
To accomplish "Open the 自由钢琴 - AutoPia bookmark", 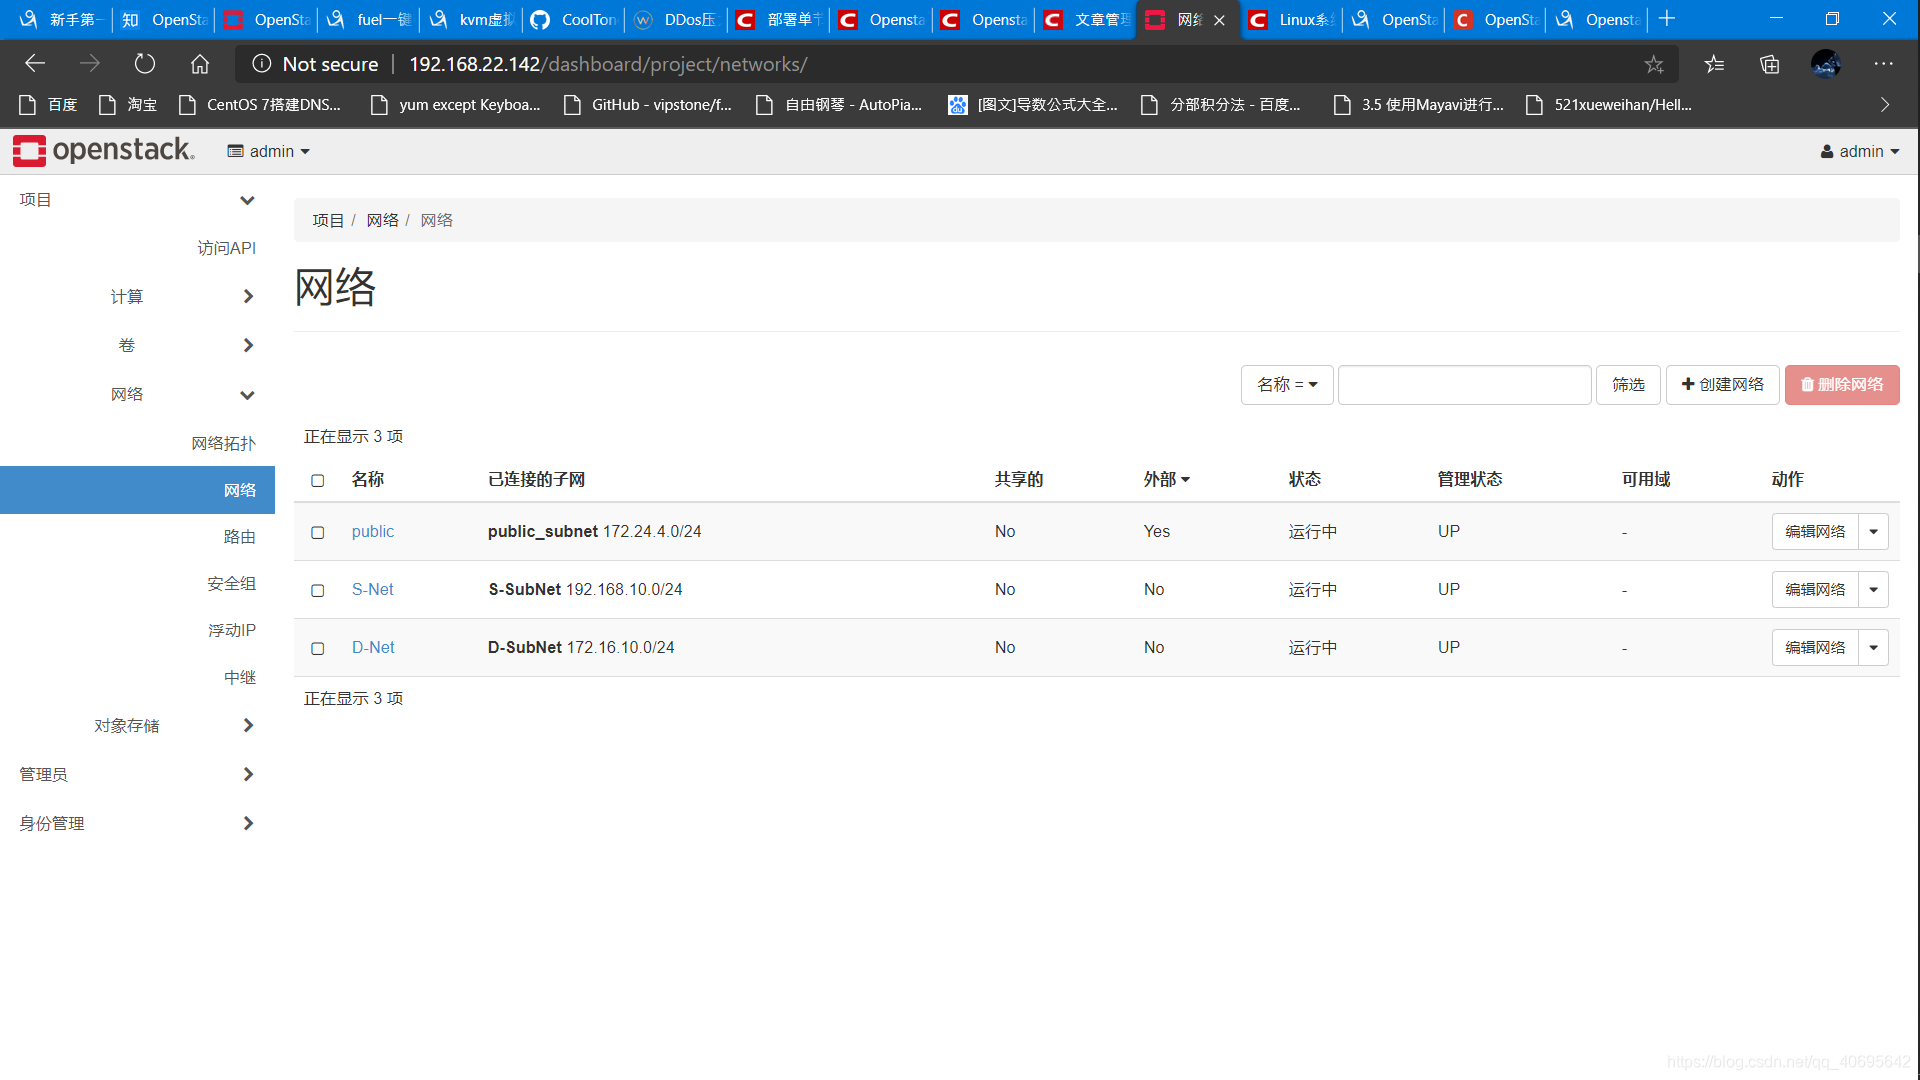I will pyautogui.click(x=839, y=105).
